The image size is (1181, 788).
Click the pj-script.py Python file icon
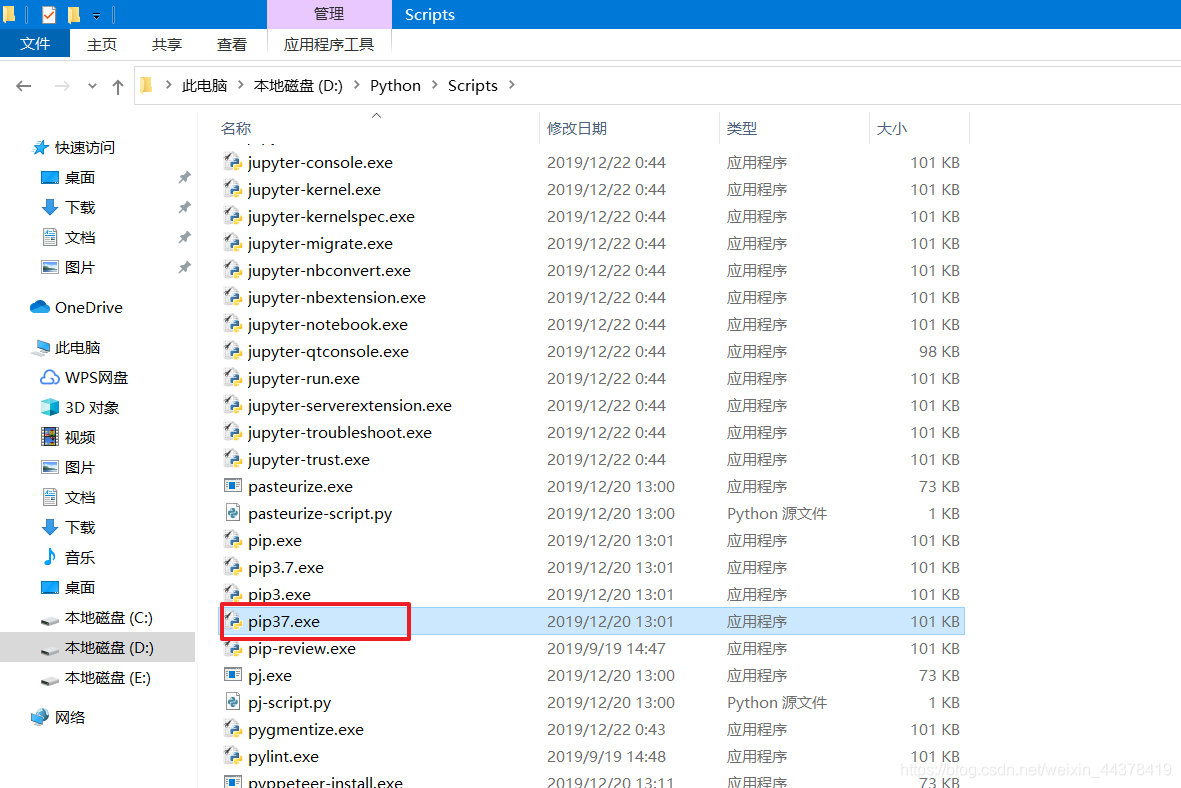tap(233, 702)
